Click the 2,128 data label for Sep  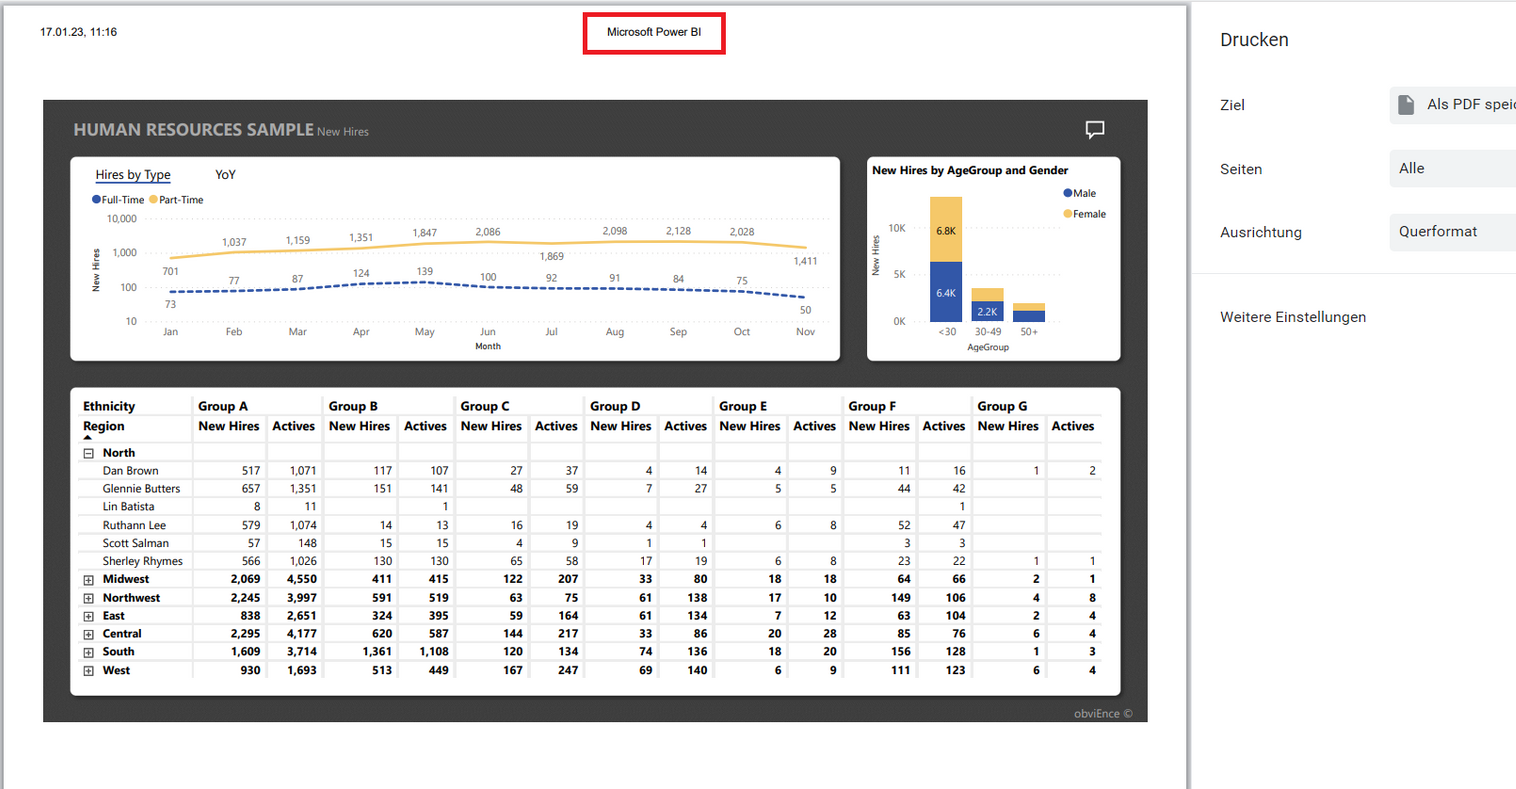click(678, 231)
